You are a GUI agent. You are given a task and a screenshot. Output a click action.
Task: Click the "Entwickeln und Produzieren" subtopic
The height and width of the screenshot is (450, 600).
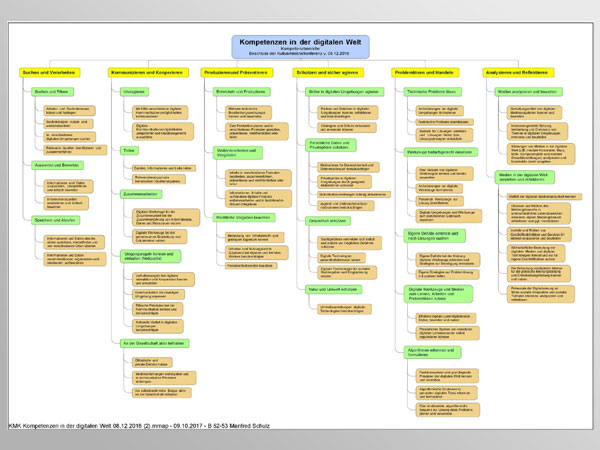tap(240, 92)
